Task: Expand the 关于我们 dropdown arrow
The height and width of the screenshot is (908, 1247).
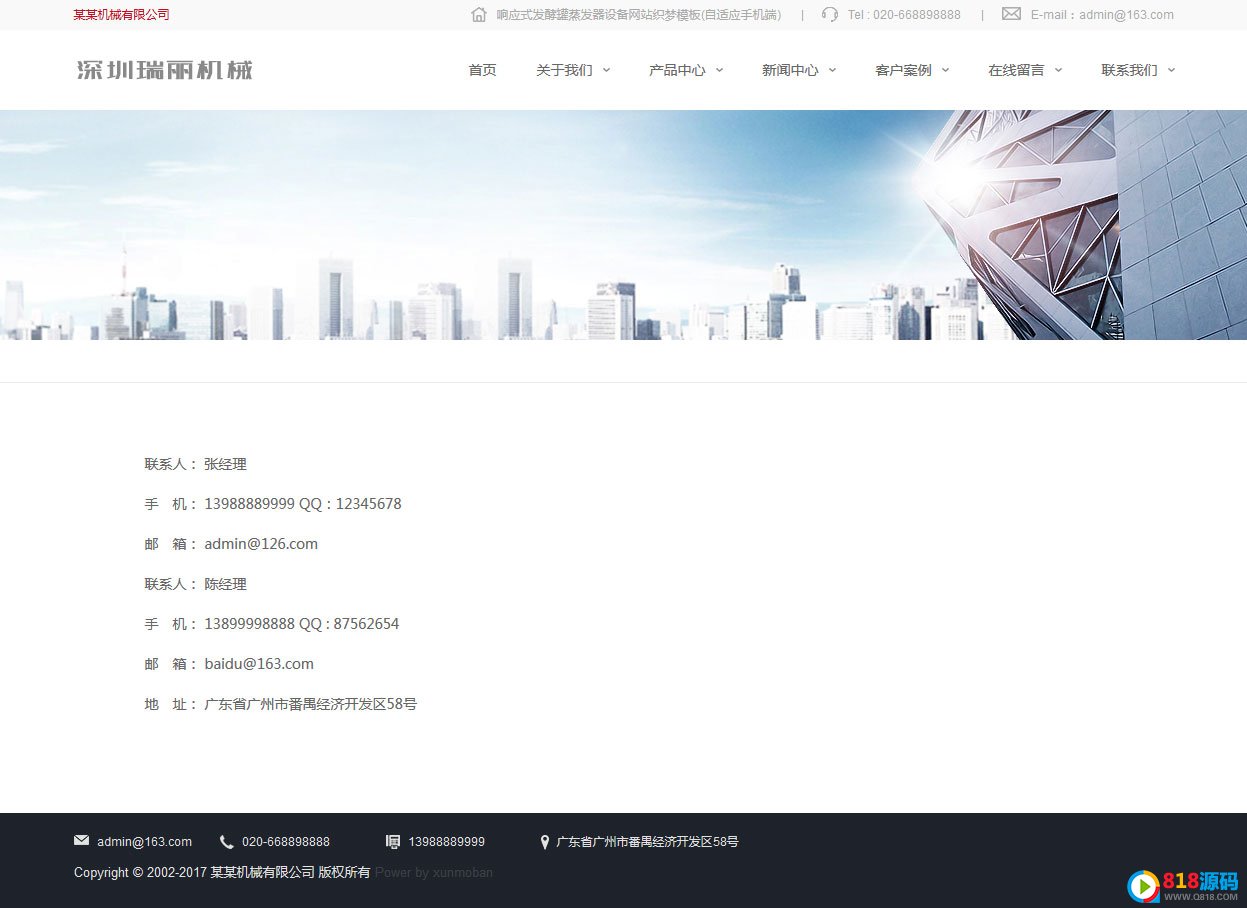Action: (x=606, y=70)
